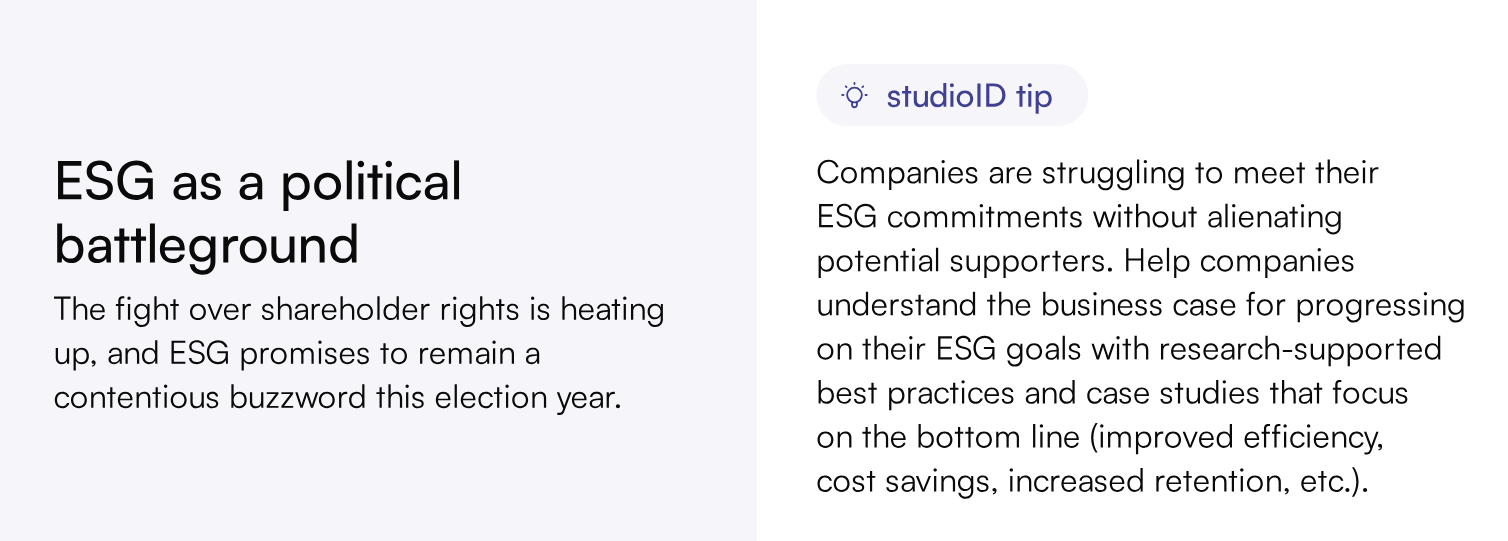Click the phrase 'best practices'
1508x541 pixels.
pos(915,393)
